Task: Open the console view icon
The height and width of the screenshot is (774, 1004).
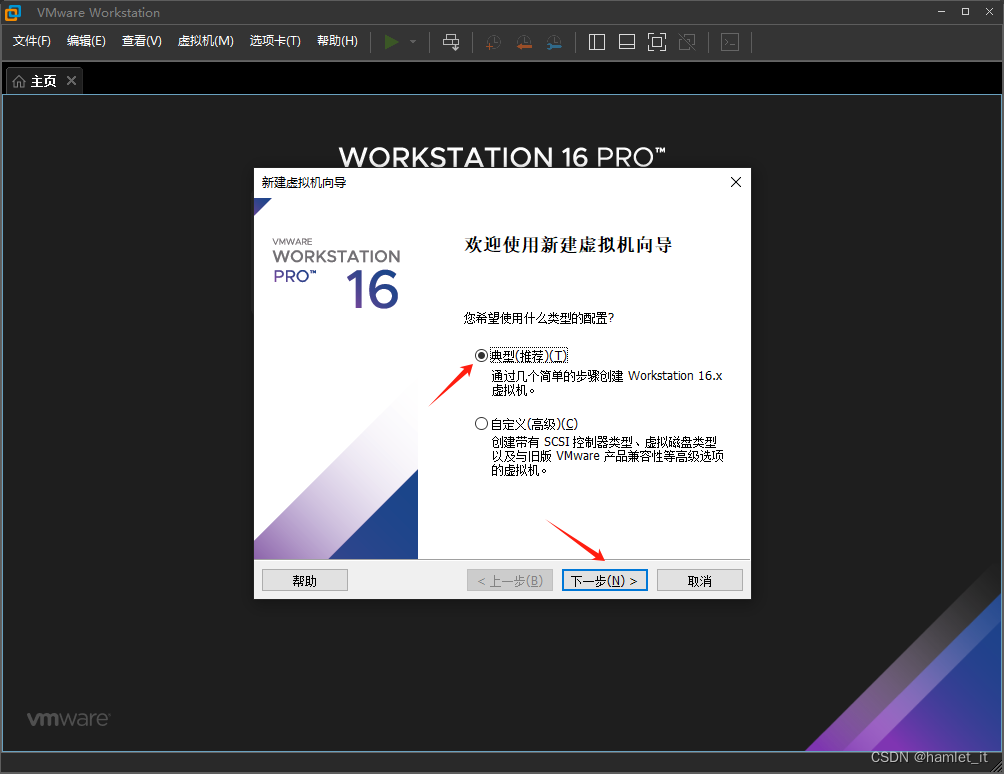Action: [x=730, y=42]
